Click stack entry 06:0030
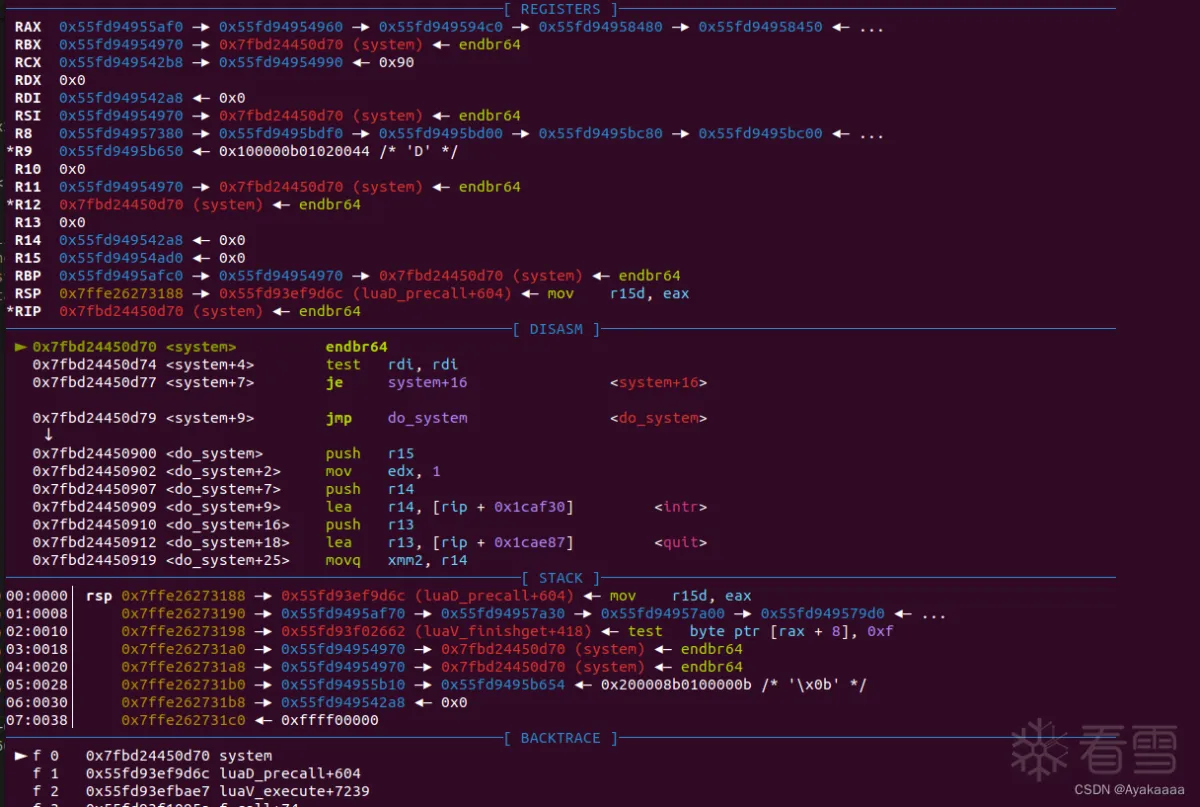This screenshot has width=1200, height=807. pos(38,702)
